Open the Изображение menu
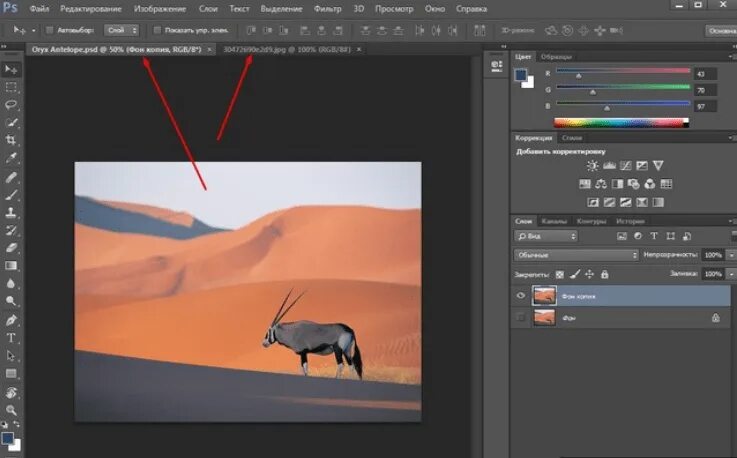 click(x=159, y=8)
